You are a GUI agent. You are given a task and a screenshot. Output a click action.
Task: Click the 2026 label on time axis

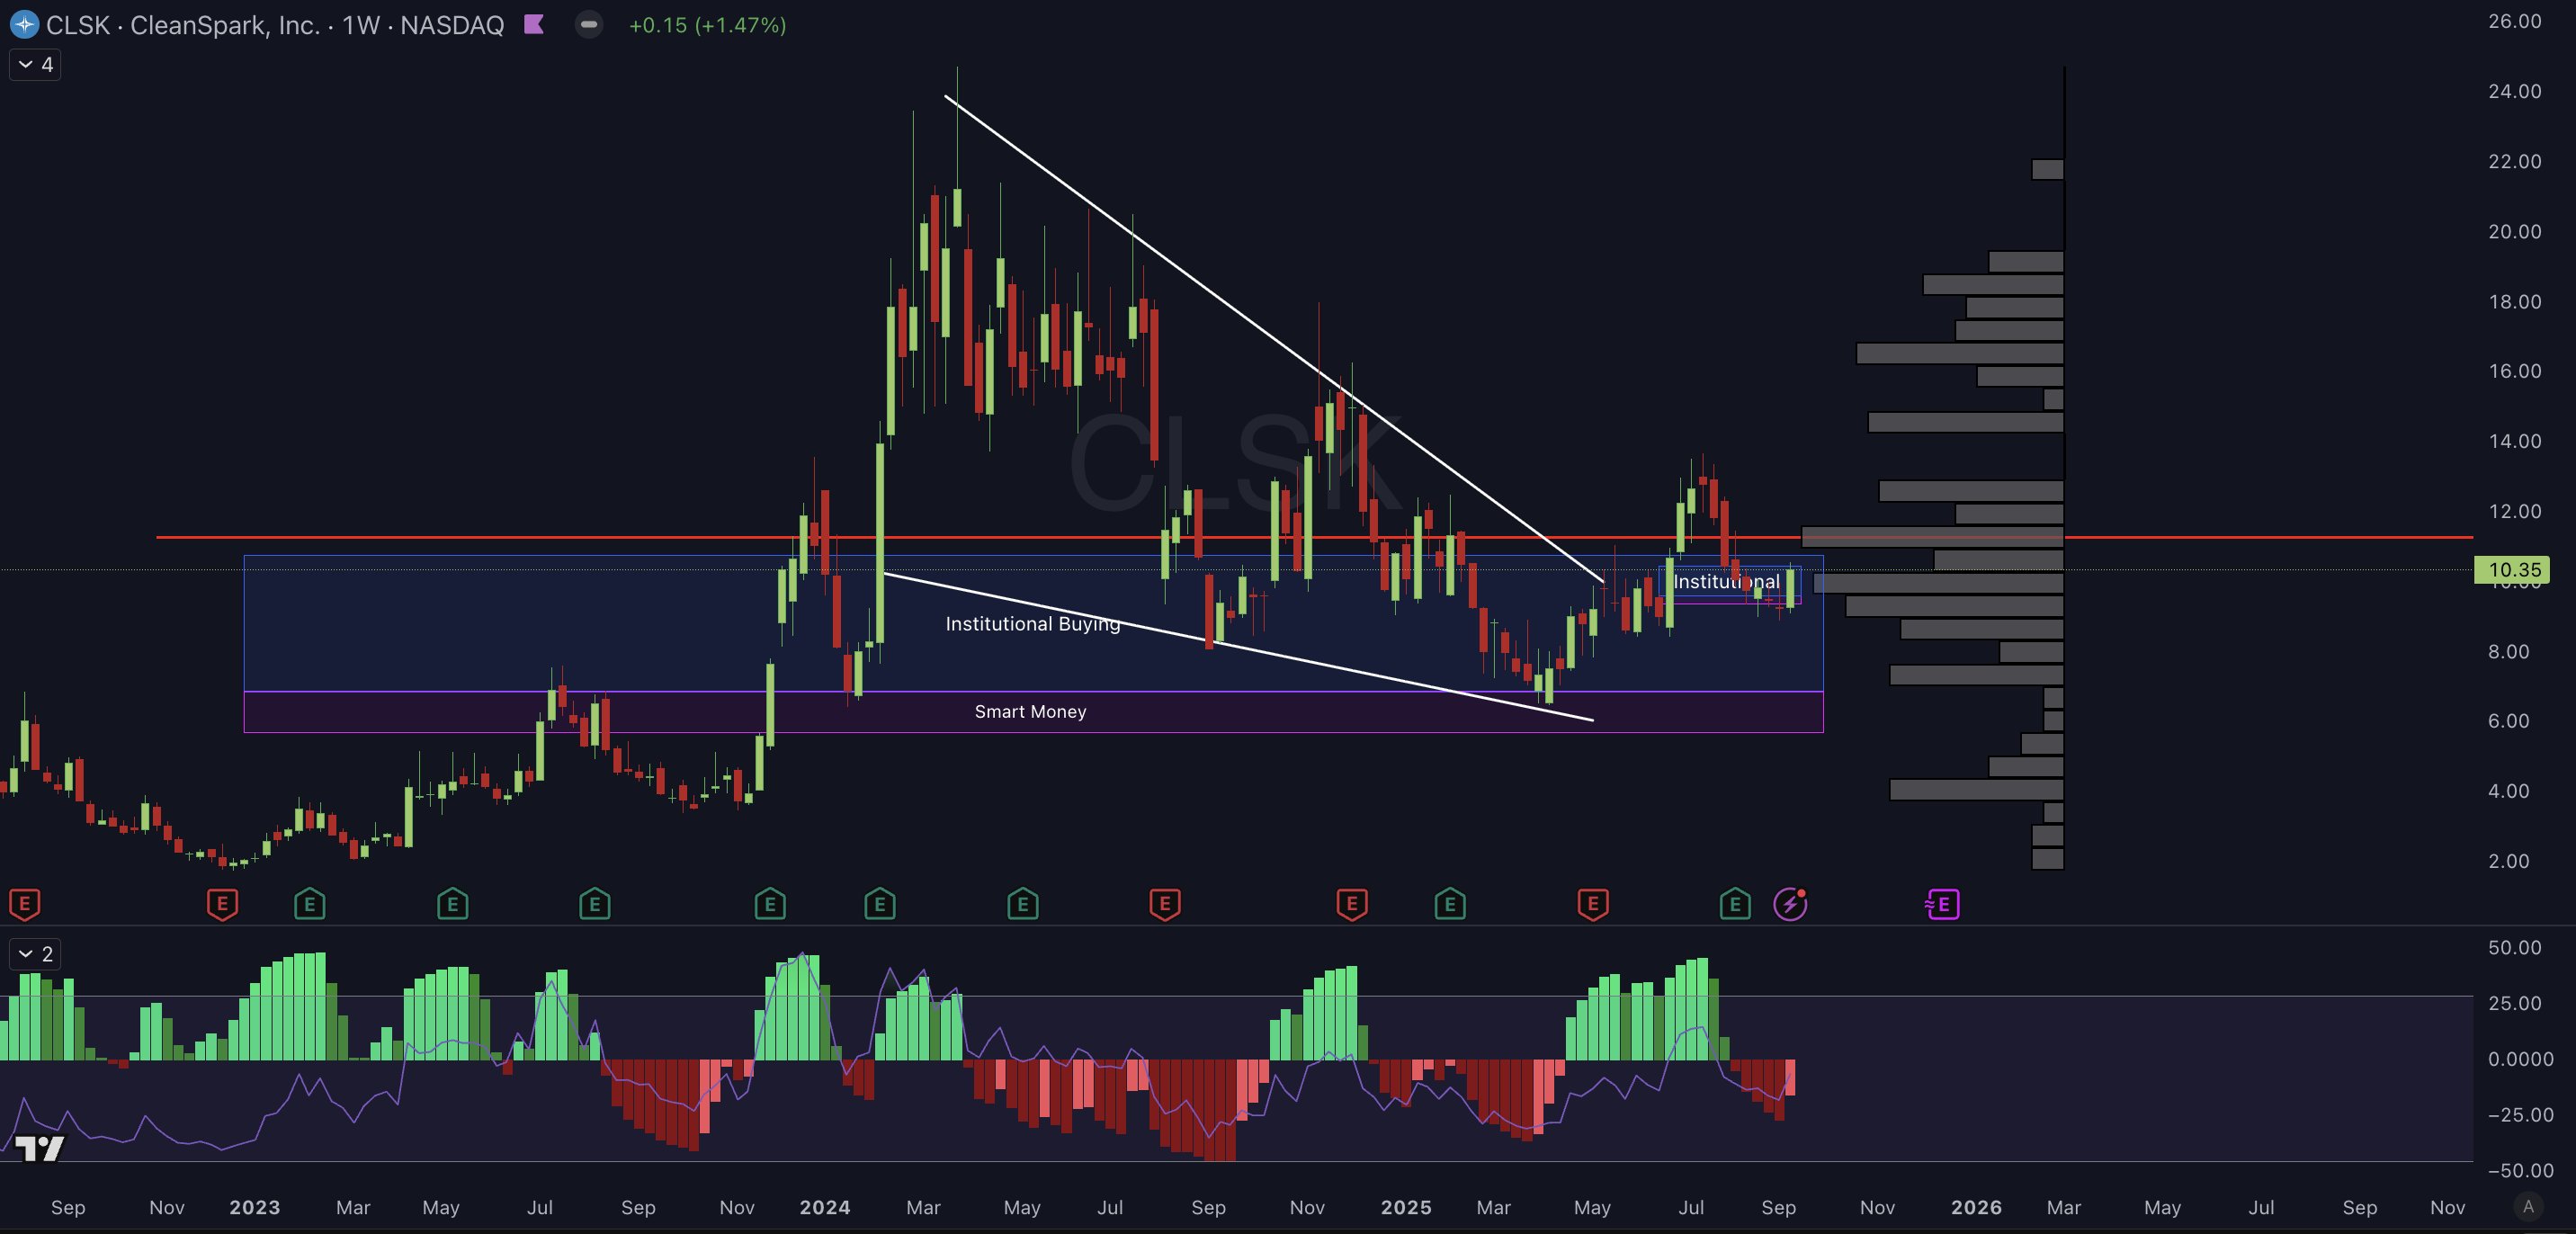1976,1207
